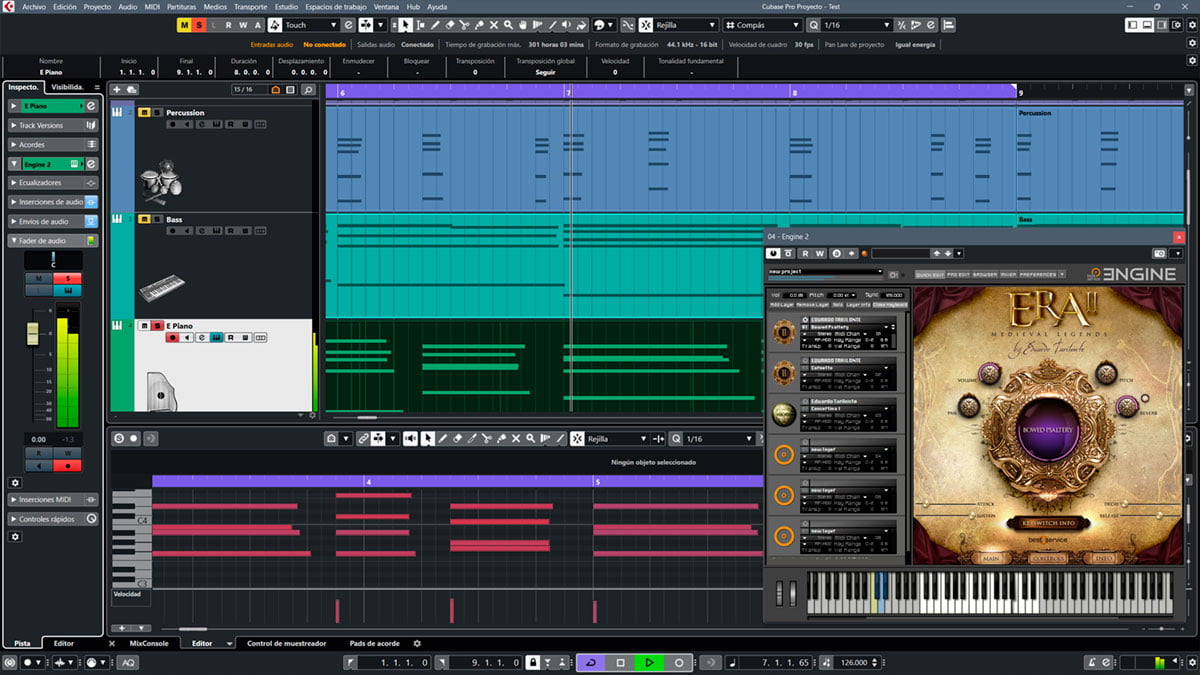Toggle record enable on E Piano track
The height and width of the screenshot is (675, 1200).
pyautogui.click(x=172, y=338)
